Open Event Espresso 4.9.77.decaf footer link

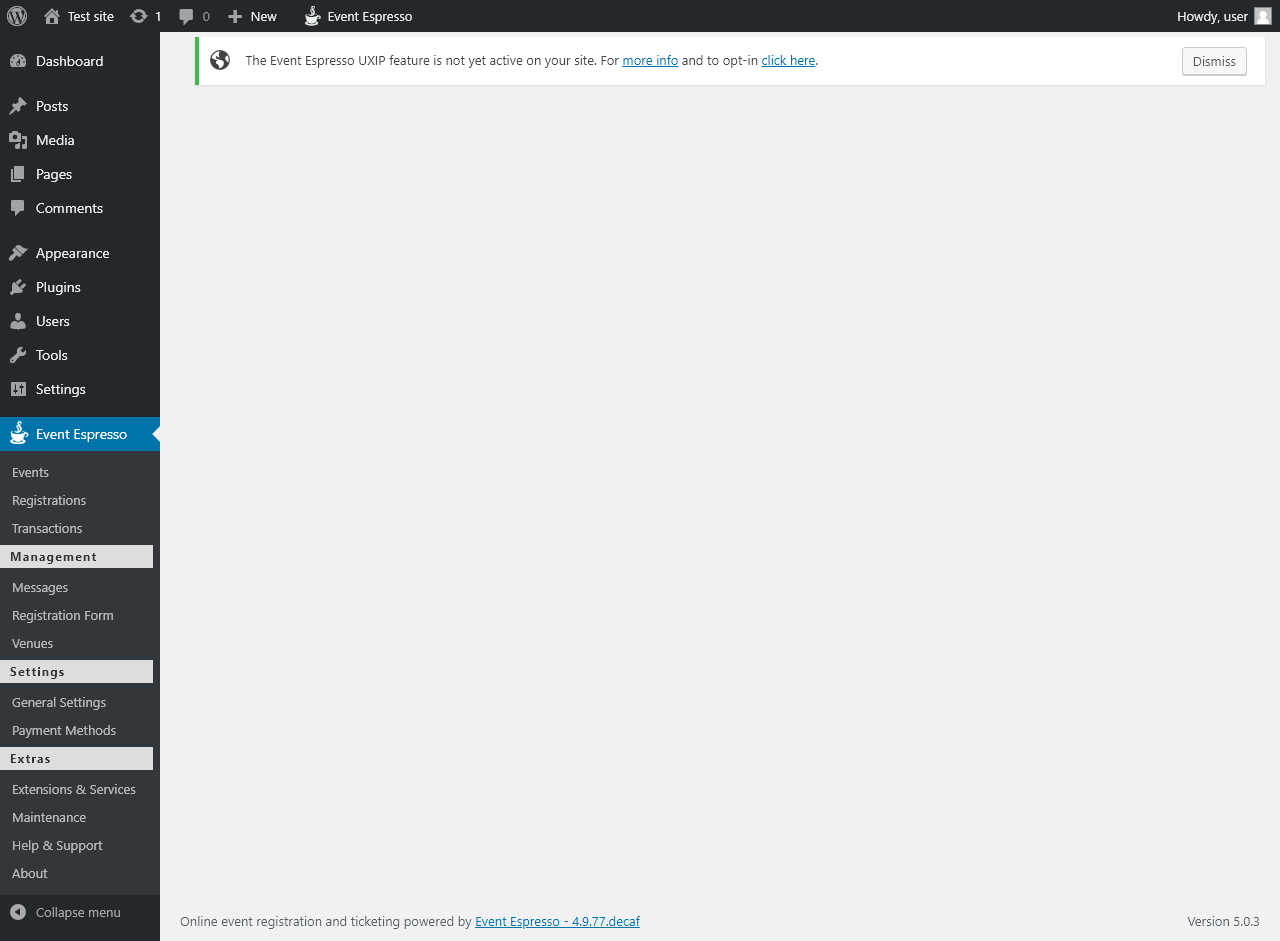click(x=557, y=921)
